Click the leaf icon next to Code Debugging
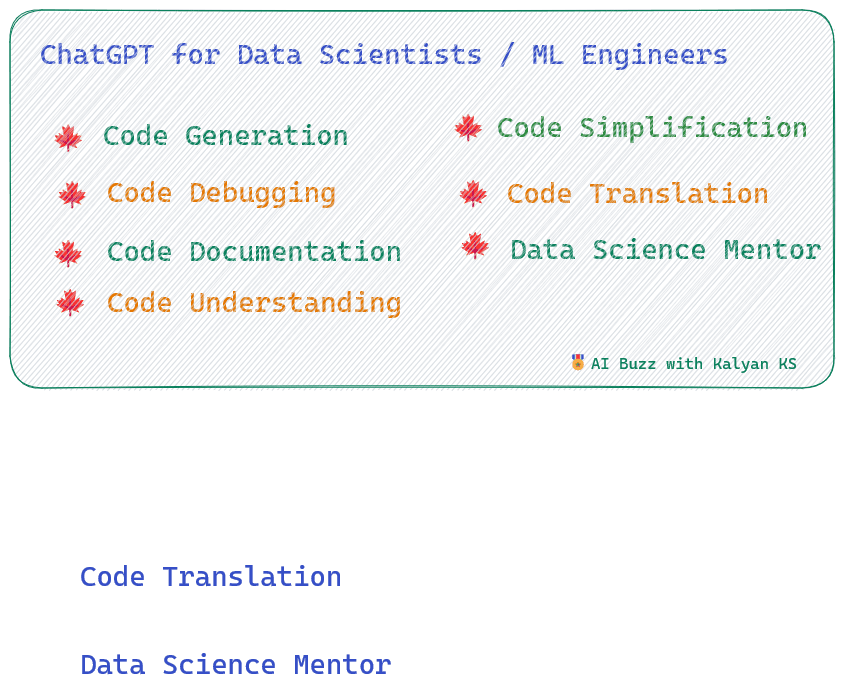The height and width of the screenshot is (691, 844). 72,193
